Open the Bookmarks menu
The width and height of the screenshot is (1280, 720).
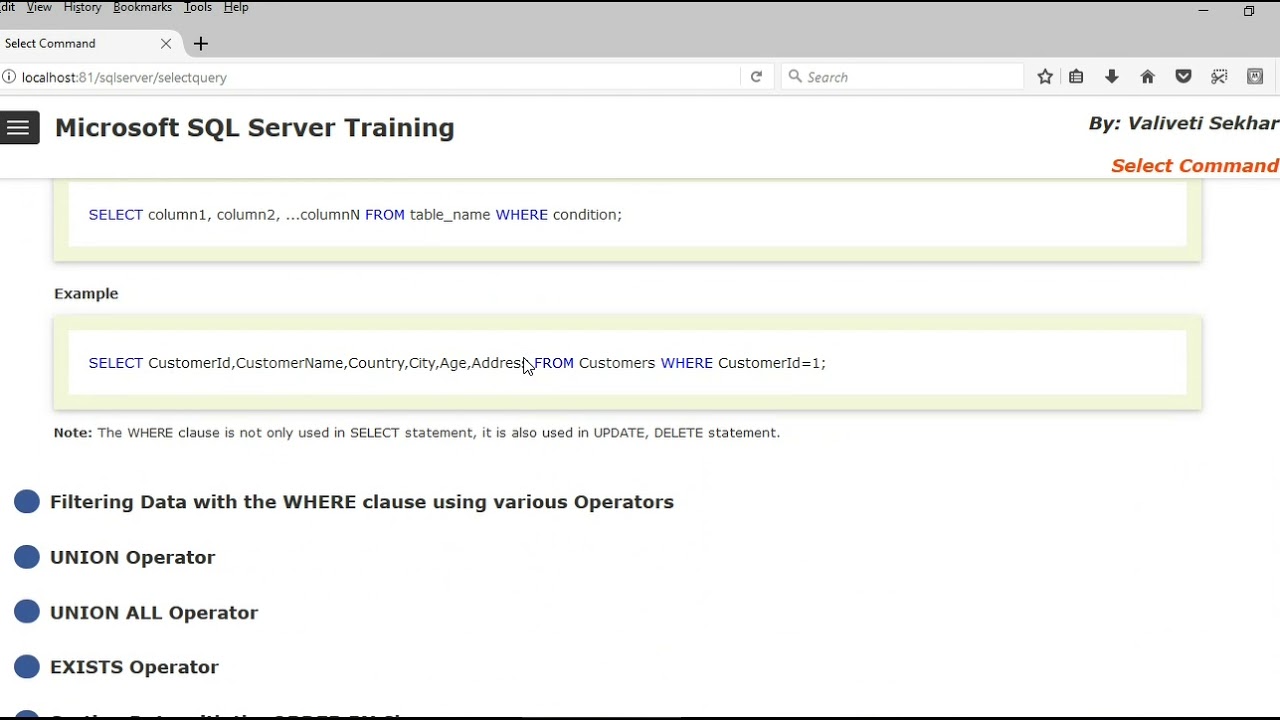pos(142,7)
